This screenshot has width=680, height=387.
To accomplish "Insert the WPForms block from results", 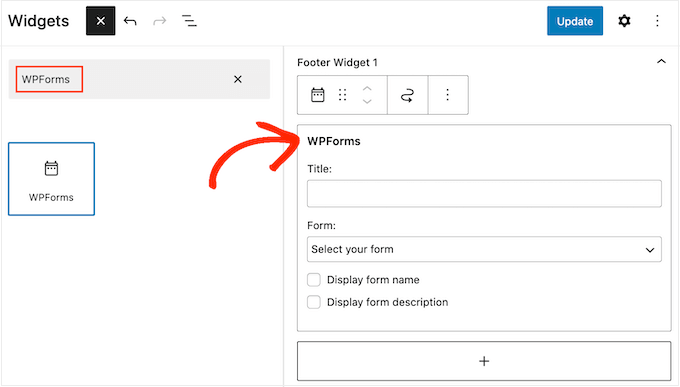I will tap(51, 179).
